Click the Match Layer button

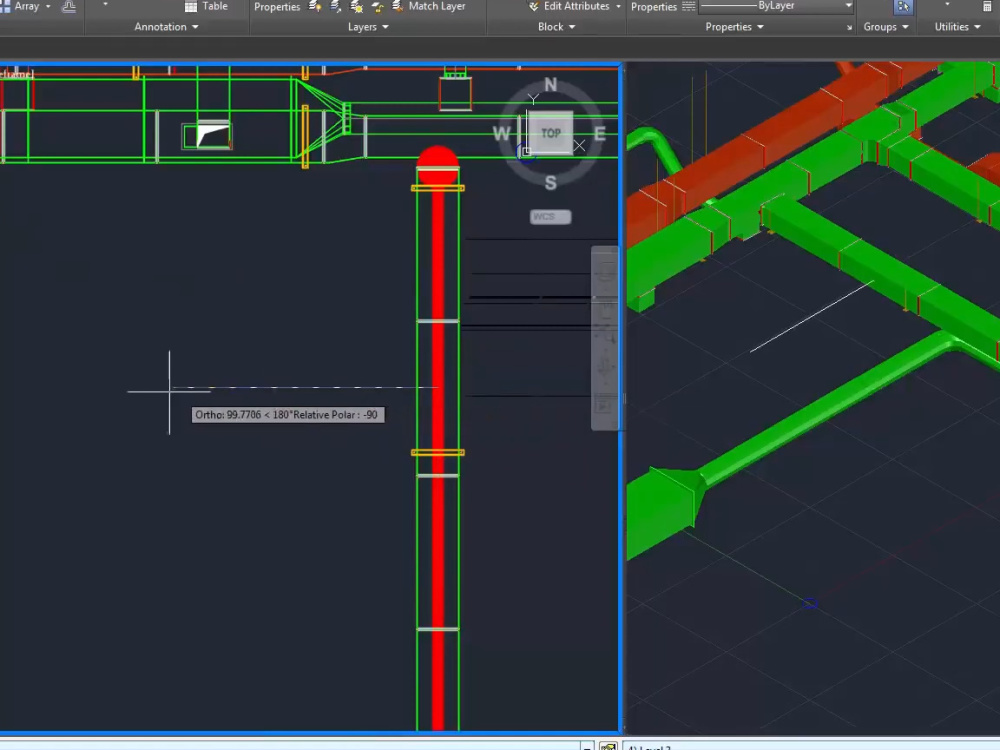click(x=437, y=7)
